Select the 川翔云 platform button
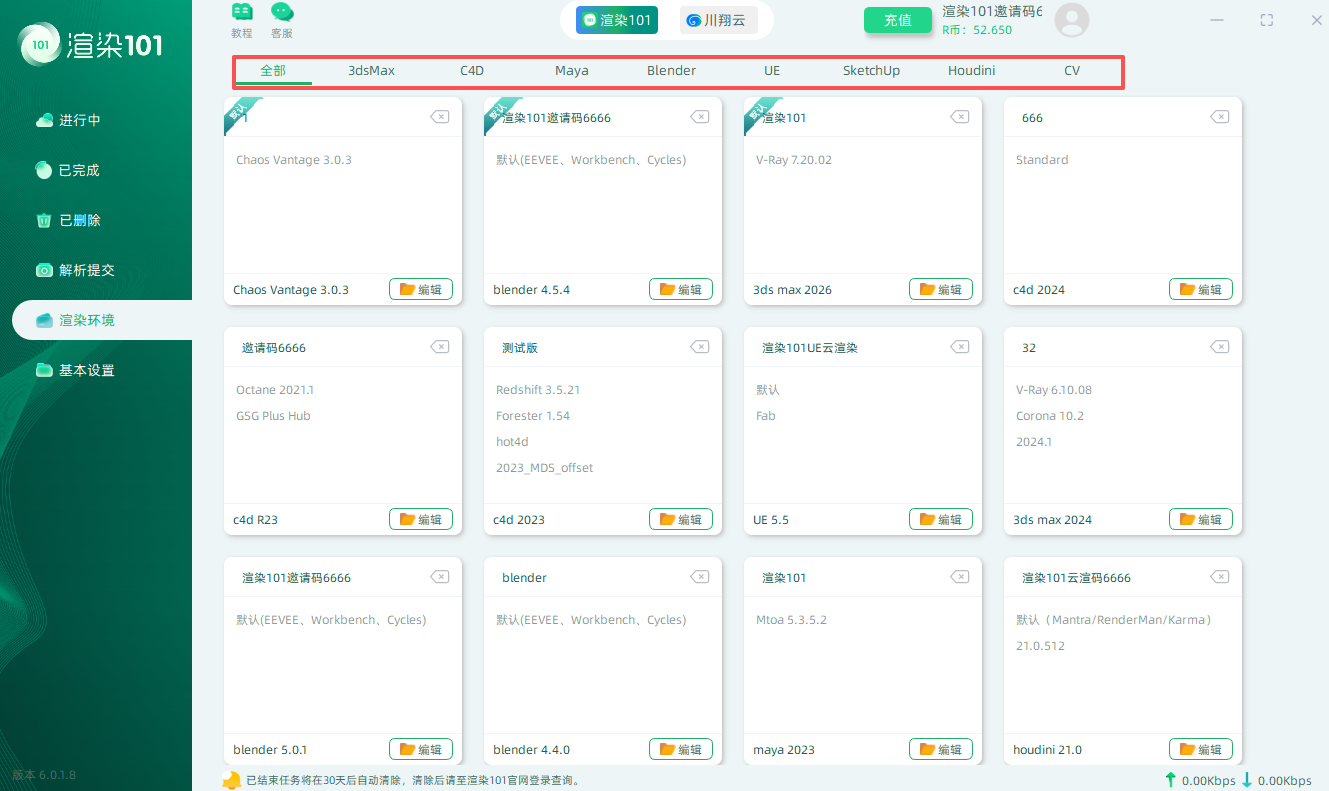 (718, 20)
